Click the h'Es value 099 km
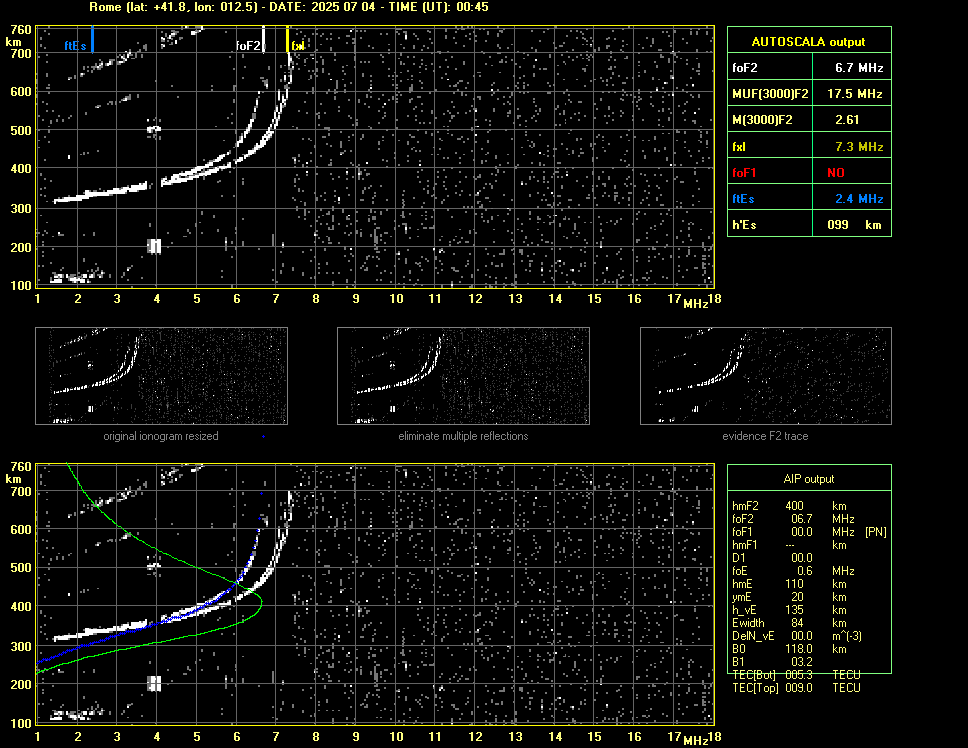The height and width of the screenshot is (748, 968). [x=854, y=225]
